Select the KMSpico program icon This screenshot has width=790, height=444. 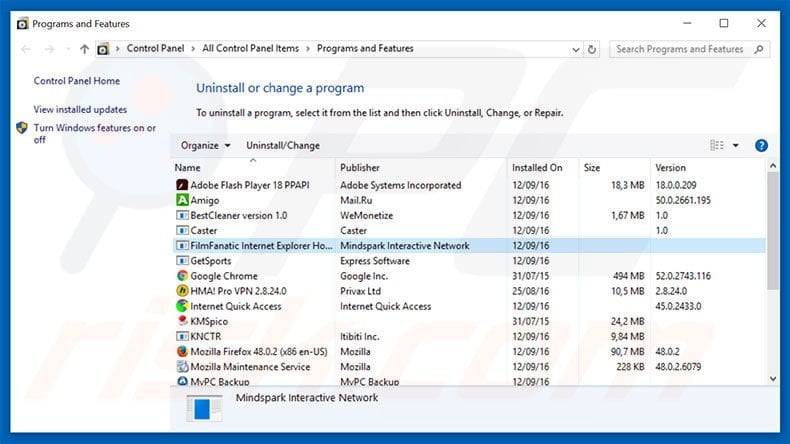[x=182, y=321]
